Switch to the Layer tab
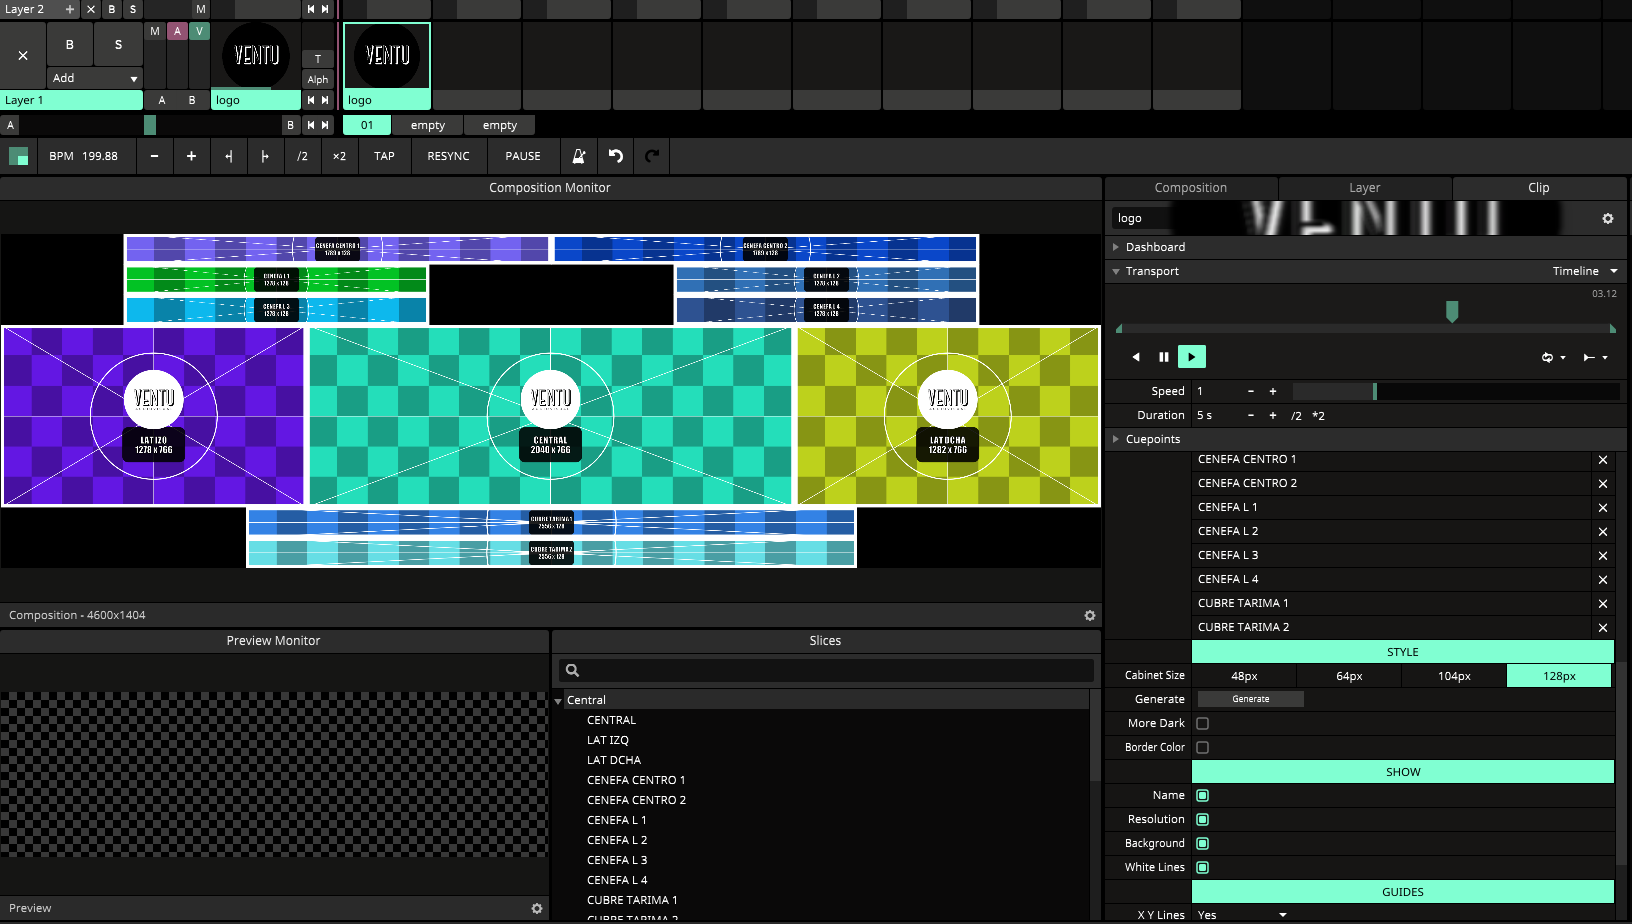 tap(1364, 187)
